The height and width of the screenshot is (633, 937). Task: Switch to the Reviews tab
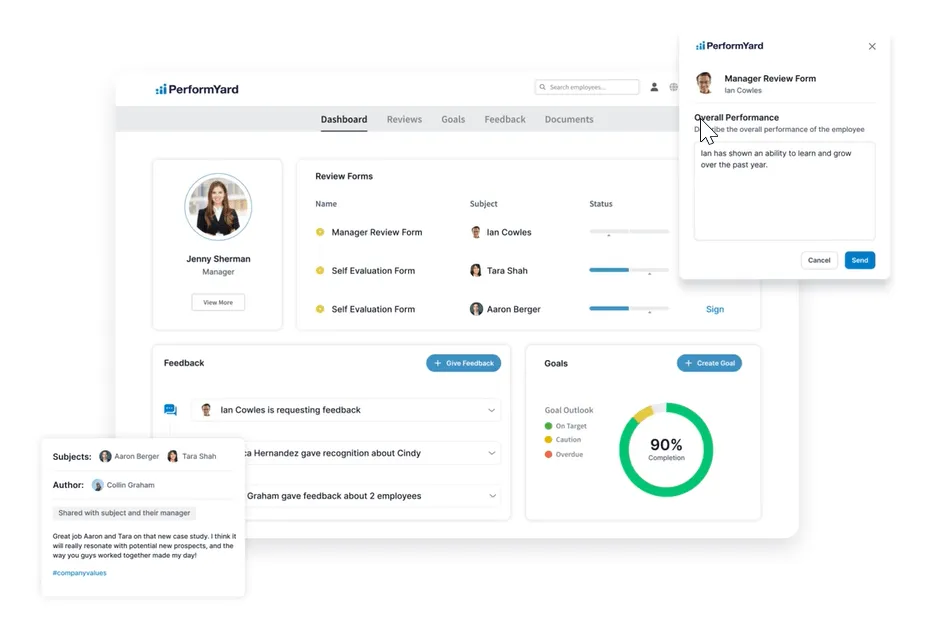coord(404,119)
